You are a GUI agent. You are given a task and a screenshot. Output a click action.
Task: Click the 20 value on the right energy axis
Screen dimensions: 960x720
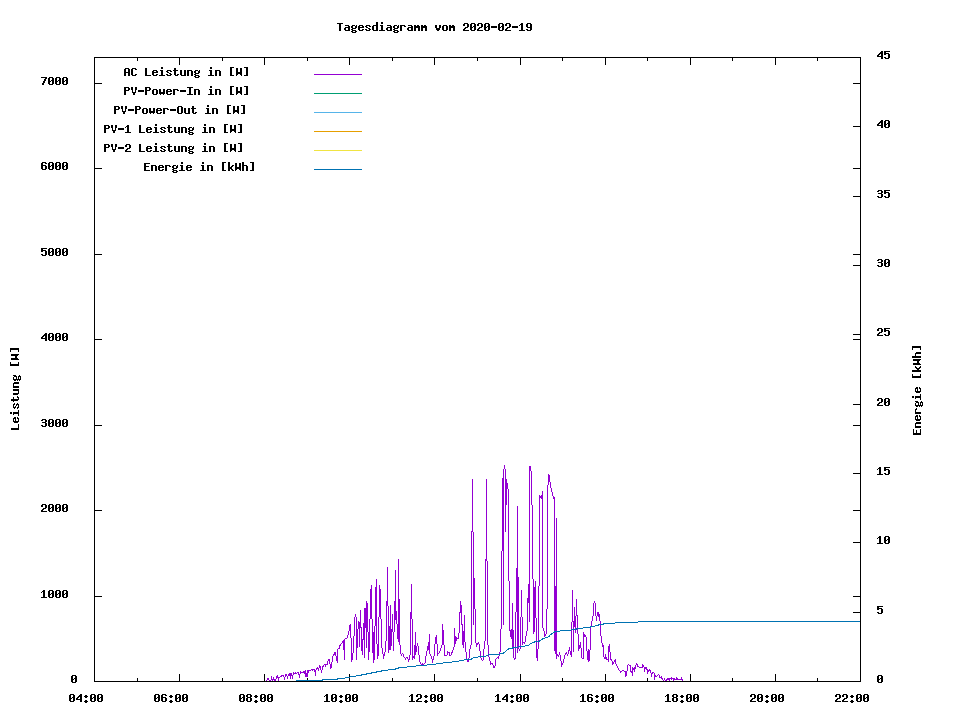883,403
